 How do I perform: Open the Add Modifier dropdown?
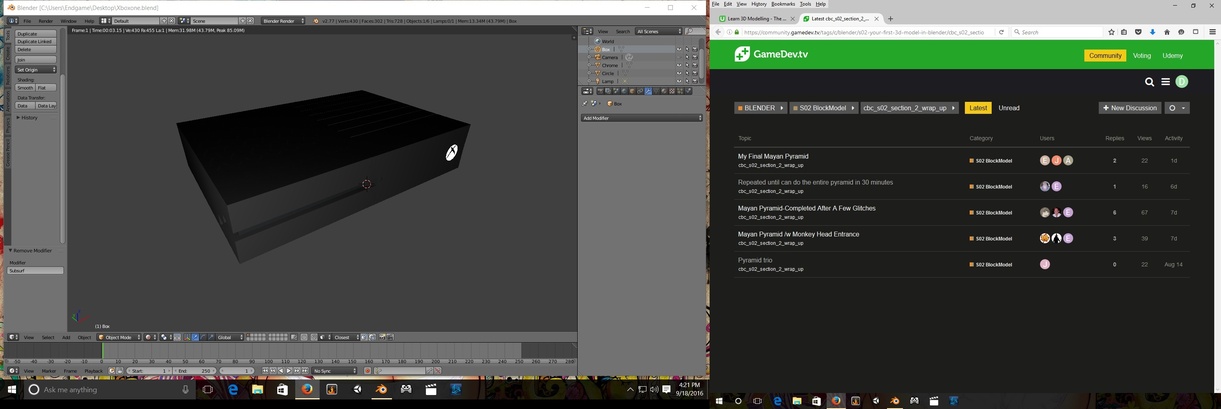pyautogui.click(x=641, y=118)
